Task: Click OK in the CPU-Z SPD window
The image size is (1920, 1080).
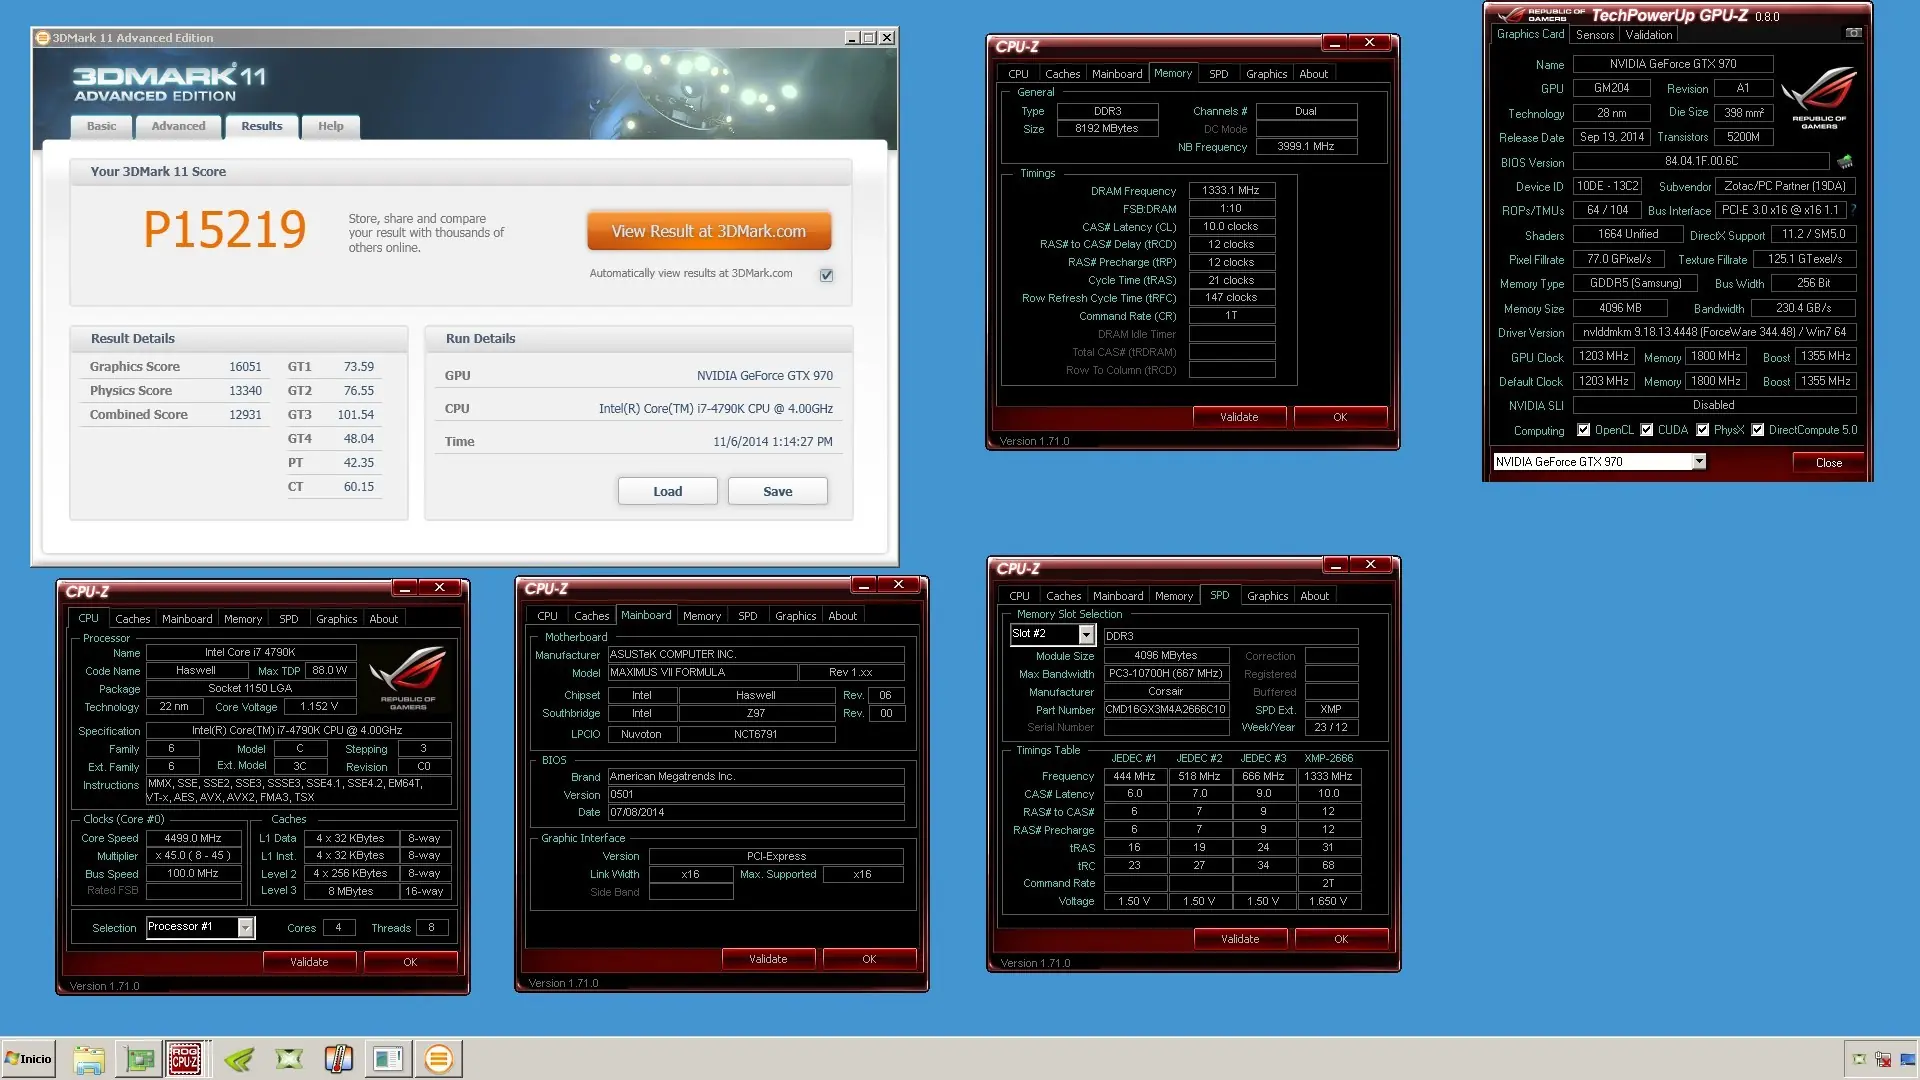Action: tap(1341, 939)
